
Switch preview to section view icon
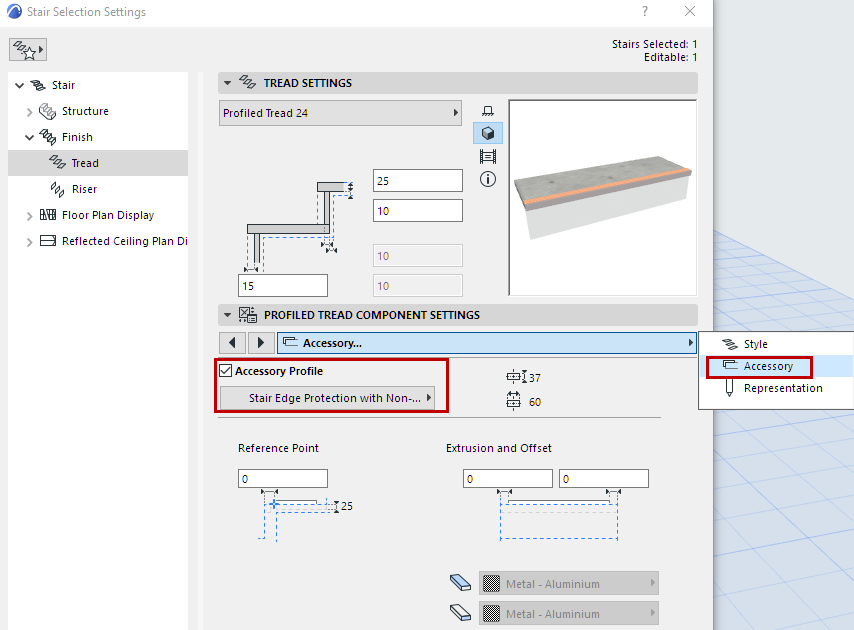click(488, 157)
